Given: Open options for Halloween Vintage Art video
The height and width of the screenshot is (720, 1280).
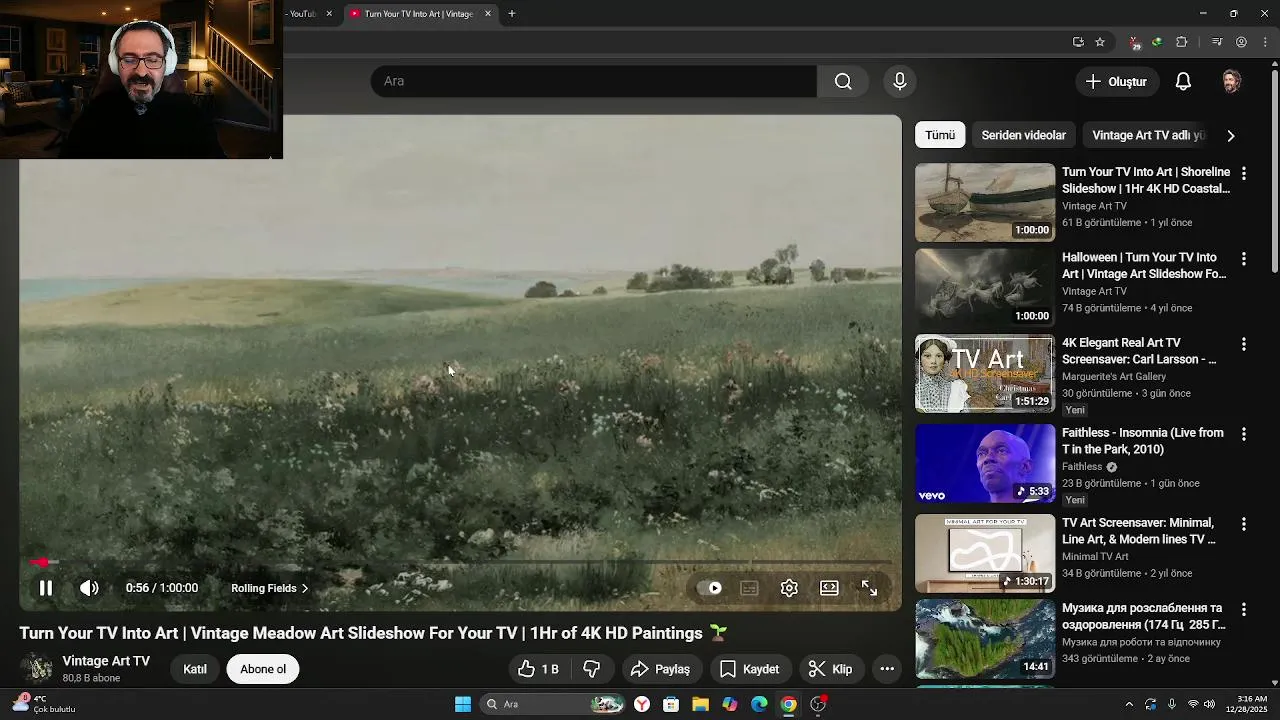Looking at the screenshot, I should 1244,258.
